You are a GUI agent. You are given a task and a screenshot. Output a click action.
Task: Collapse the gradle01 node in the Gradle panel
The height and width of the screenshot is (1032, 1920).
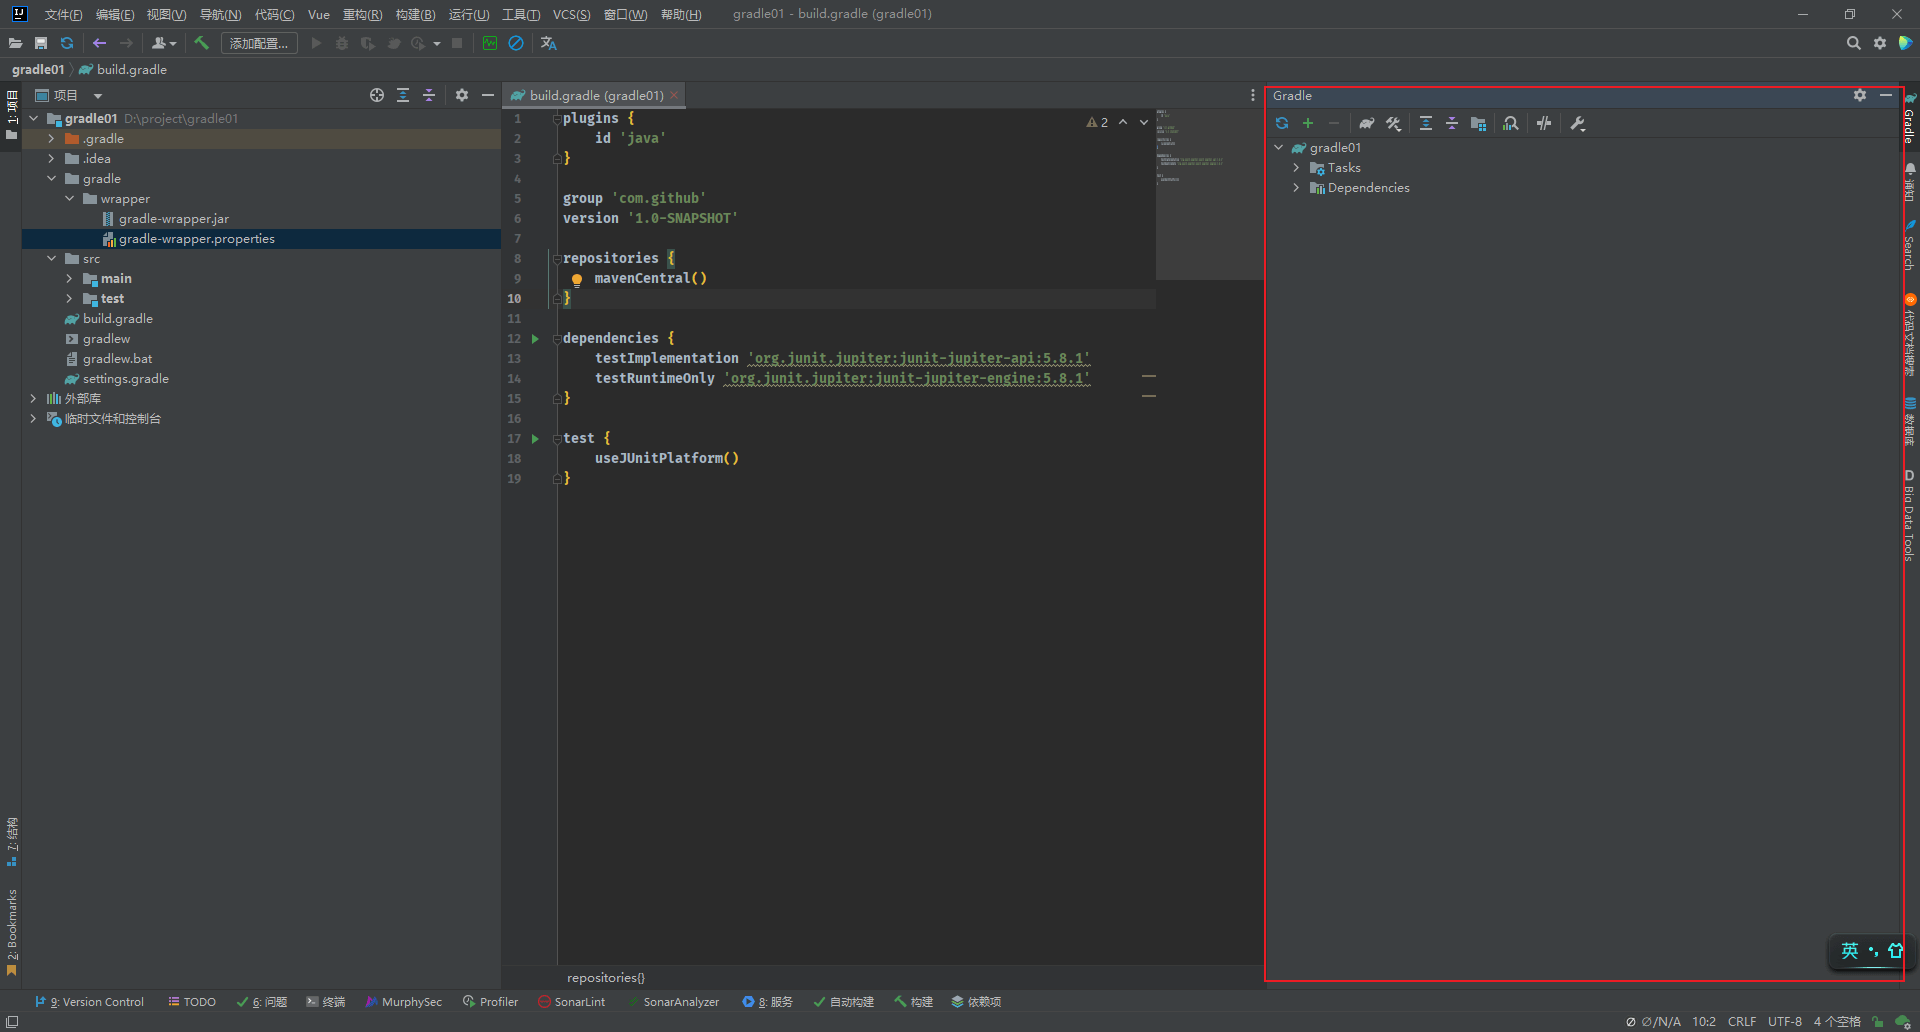[x=1279, y=147]
